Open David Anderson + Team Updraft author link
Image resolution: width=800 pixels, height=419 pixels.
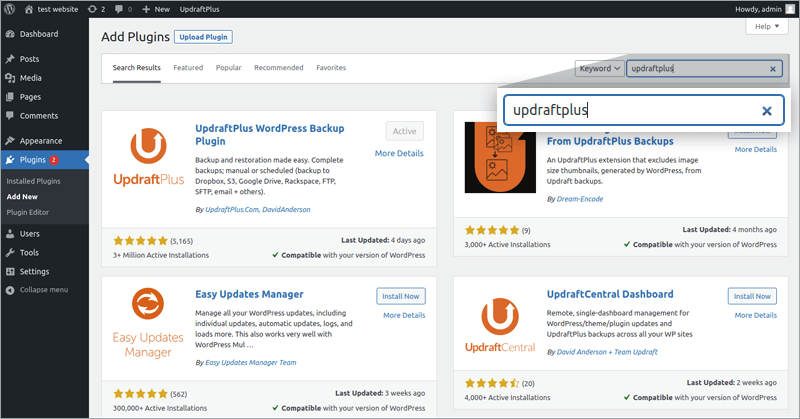pos(607,352)
